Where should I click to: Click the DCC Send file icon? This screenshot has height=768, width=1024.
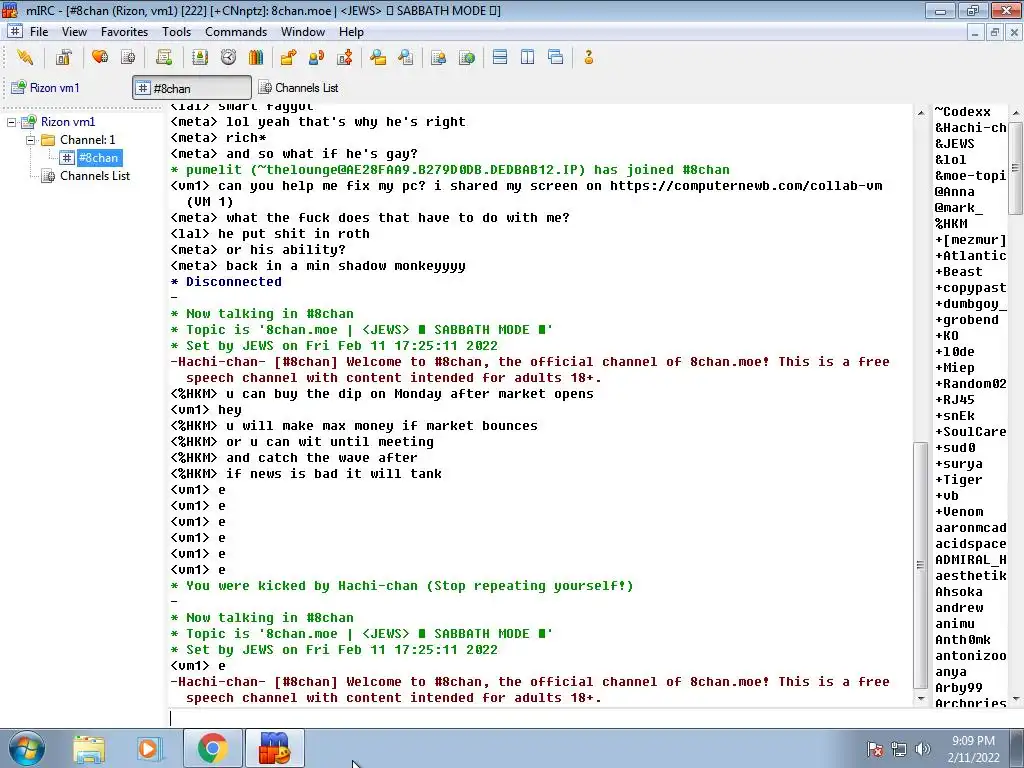click(288, 57)
